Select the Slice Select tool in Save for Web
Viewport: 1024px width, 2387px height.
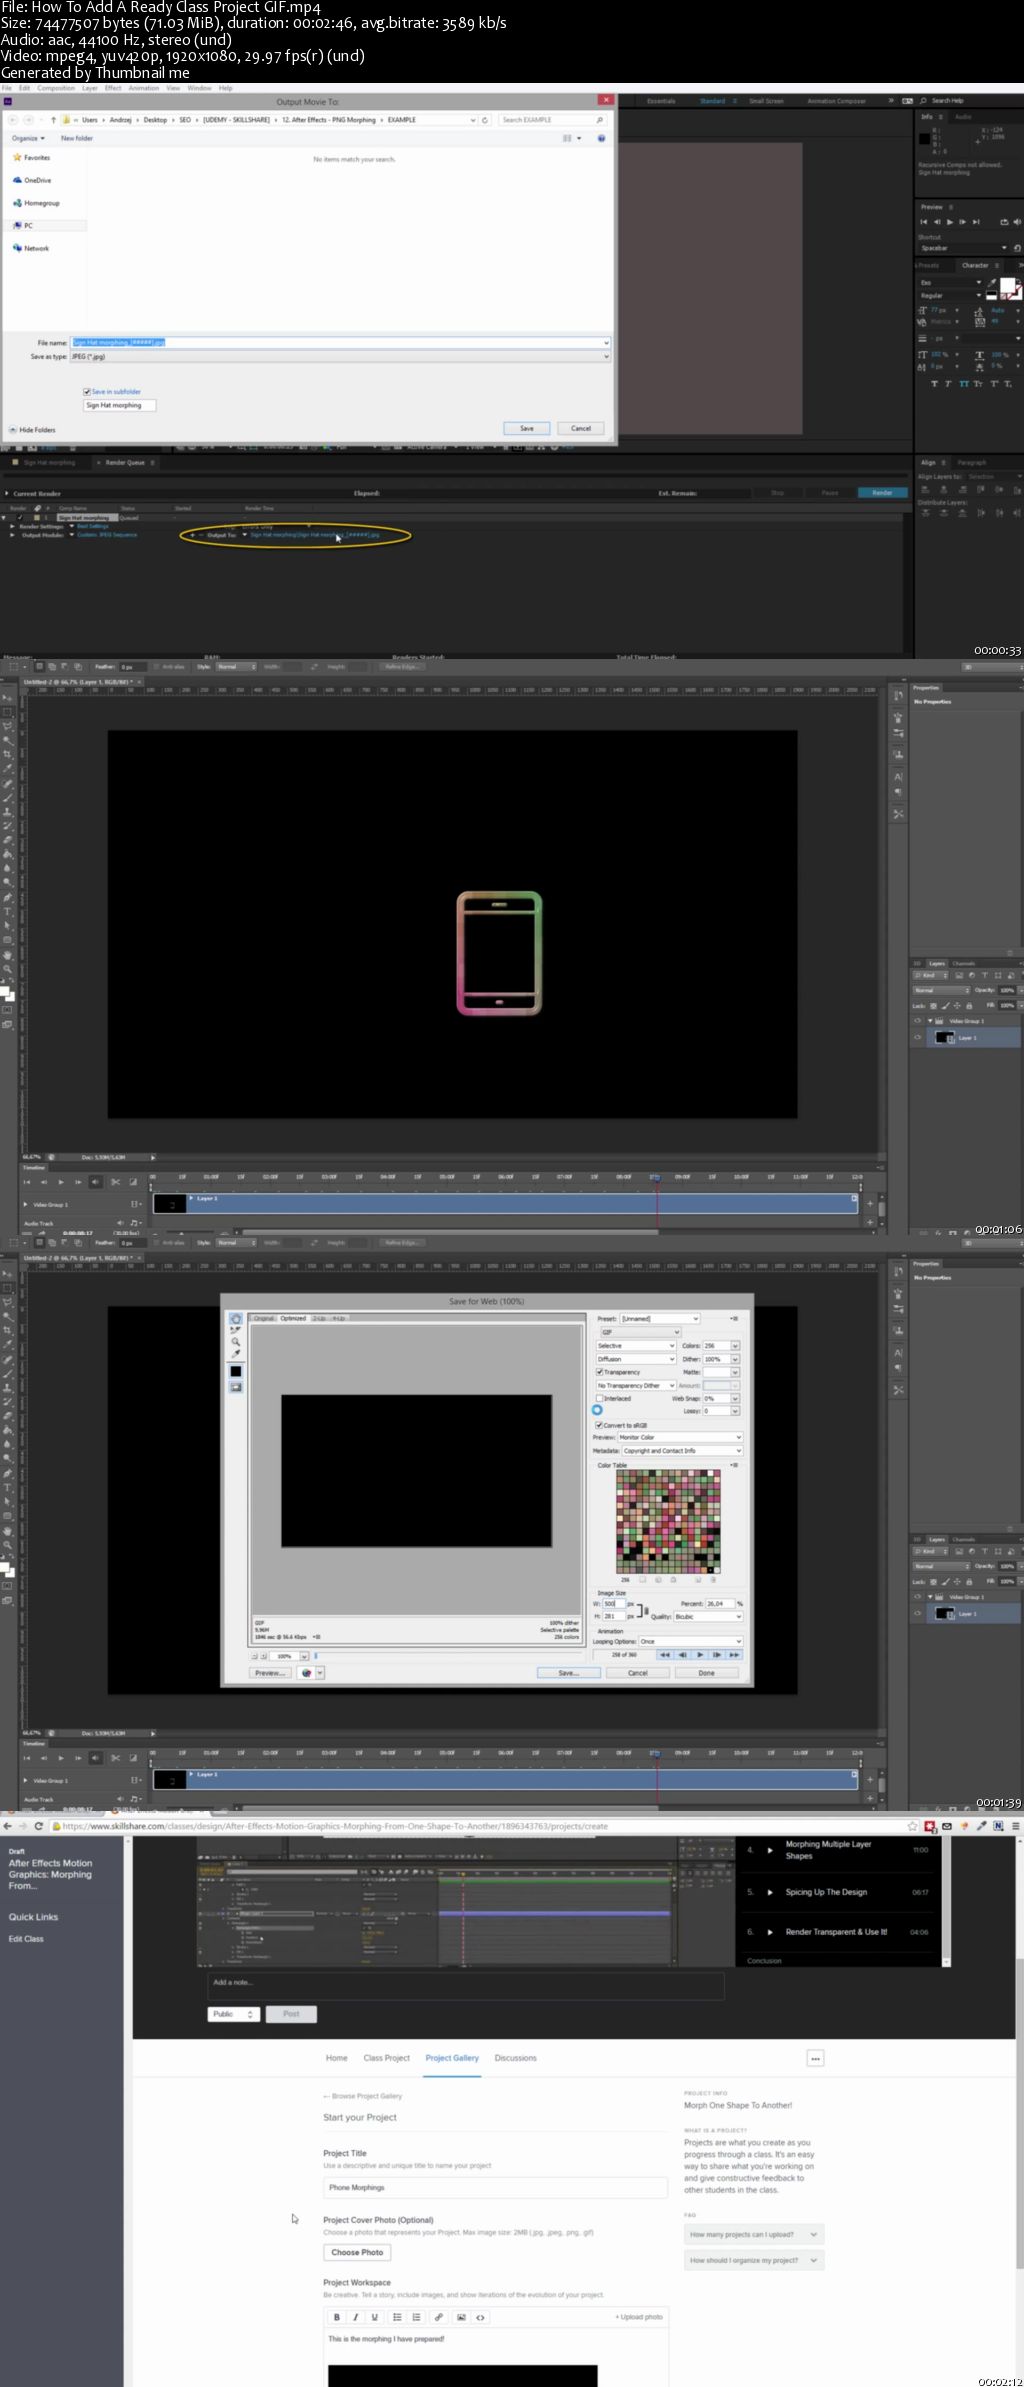[x=236, y=1331]
